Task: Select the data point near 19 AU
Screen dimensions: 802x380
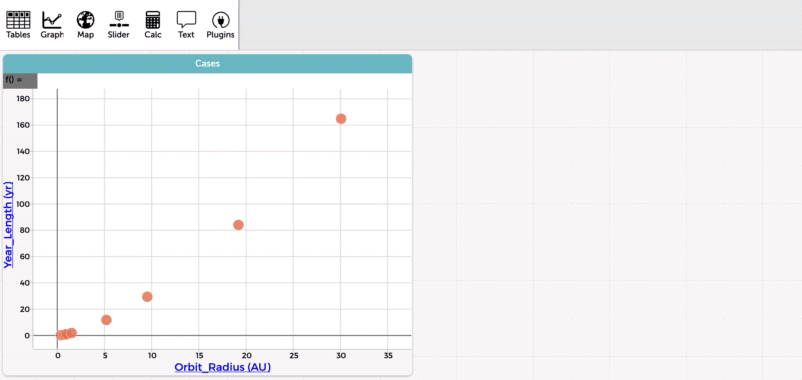Action: (x=238, y=225)
